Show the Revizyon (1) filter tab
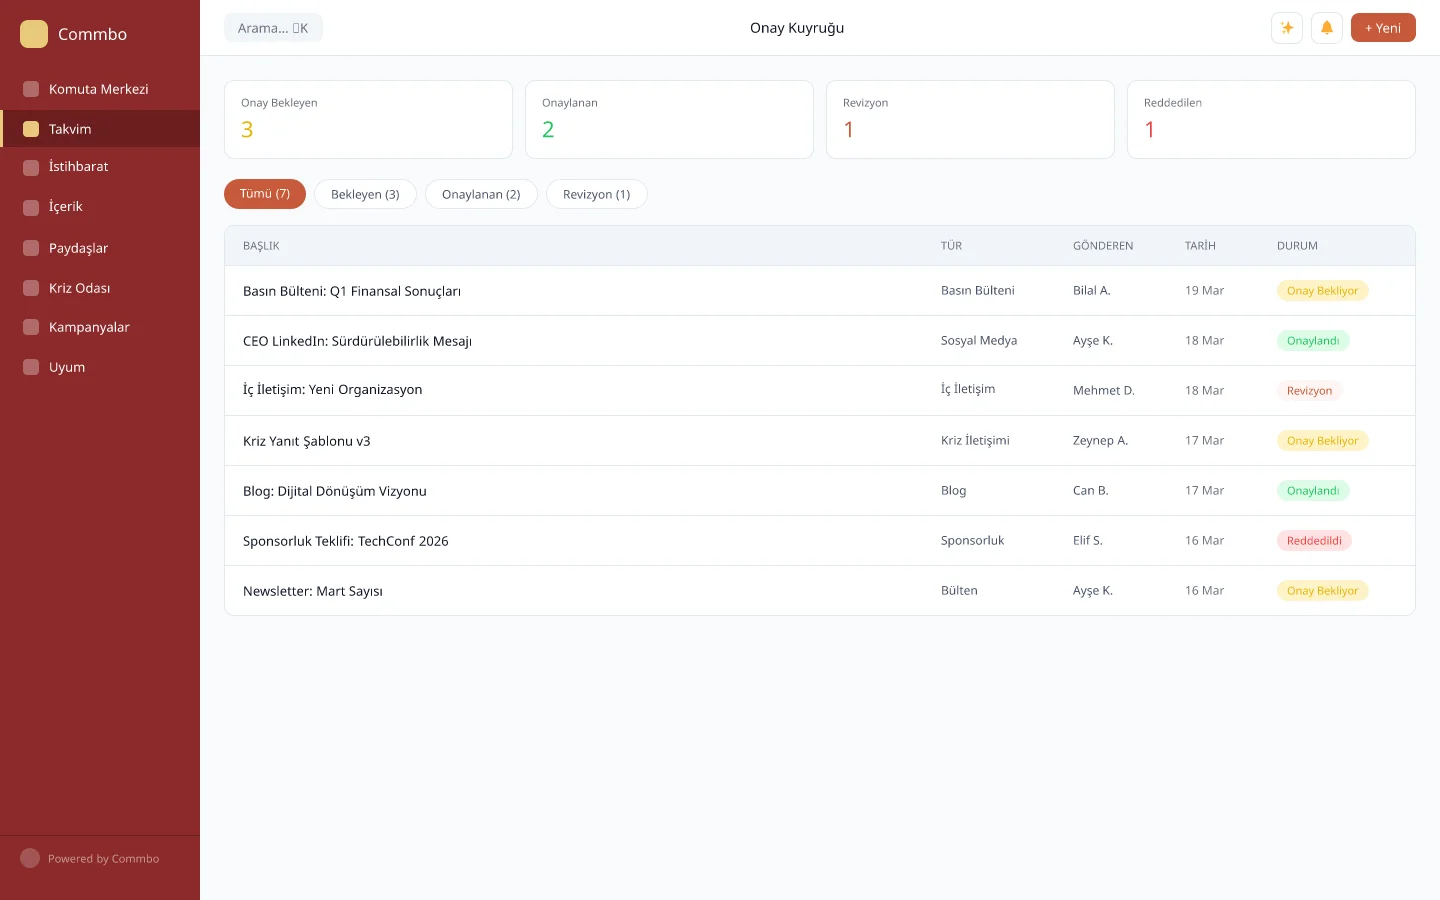 (x=596, y=194)
